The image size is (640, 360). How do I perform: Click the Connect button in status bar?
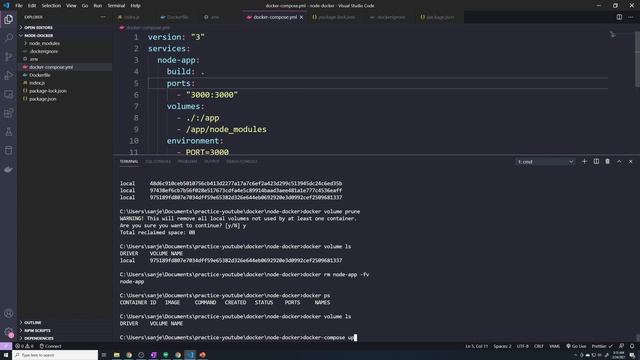(50, 346)
